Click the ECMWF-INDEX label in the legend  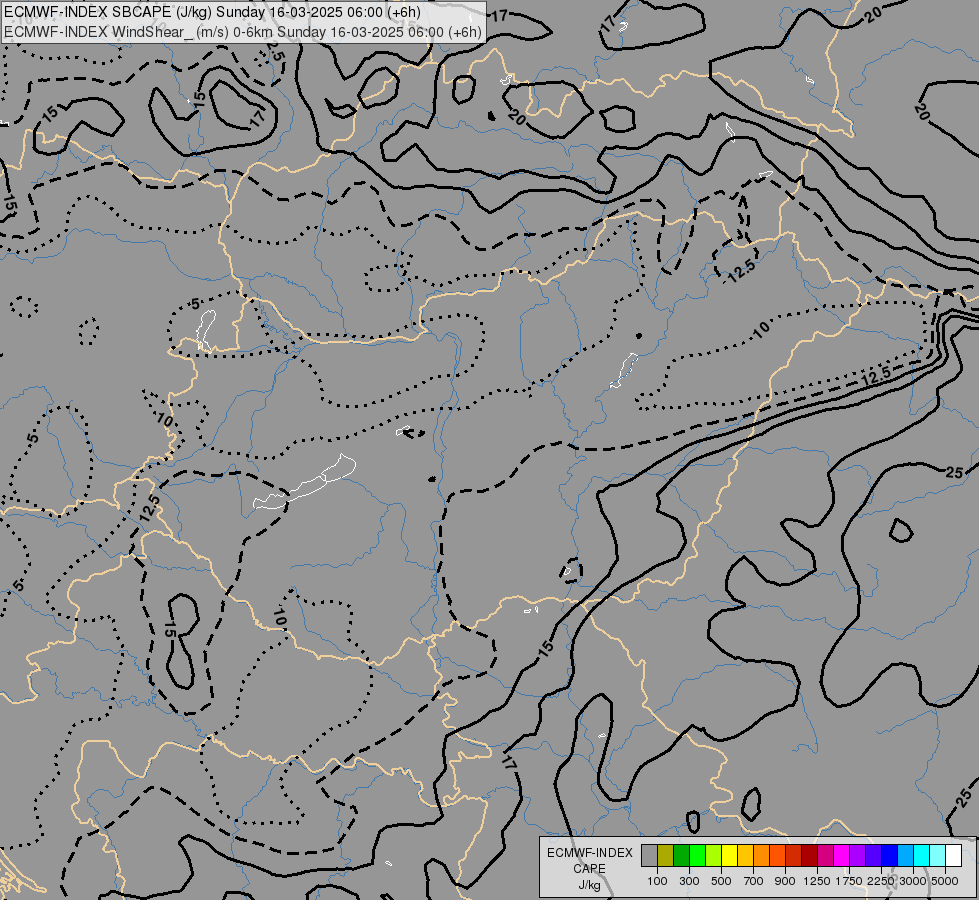point(590,853)
